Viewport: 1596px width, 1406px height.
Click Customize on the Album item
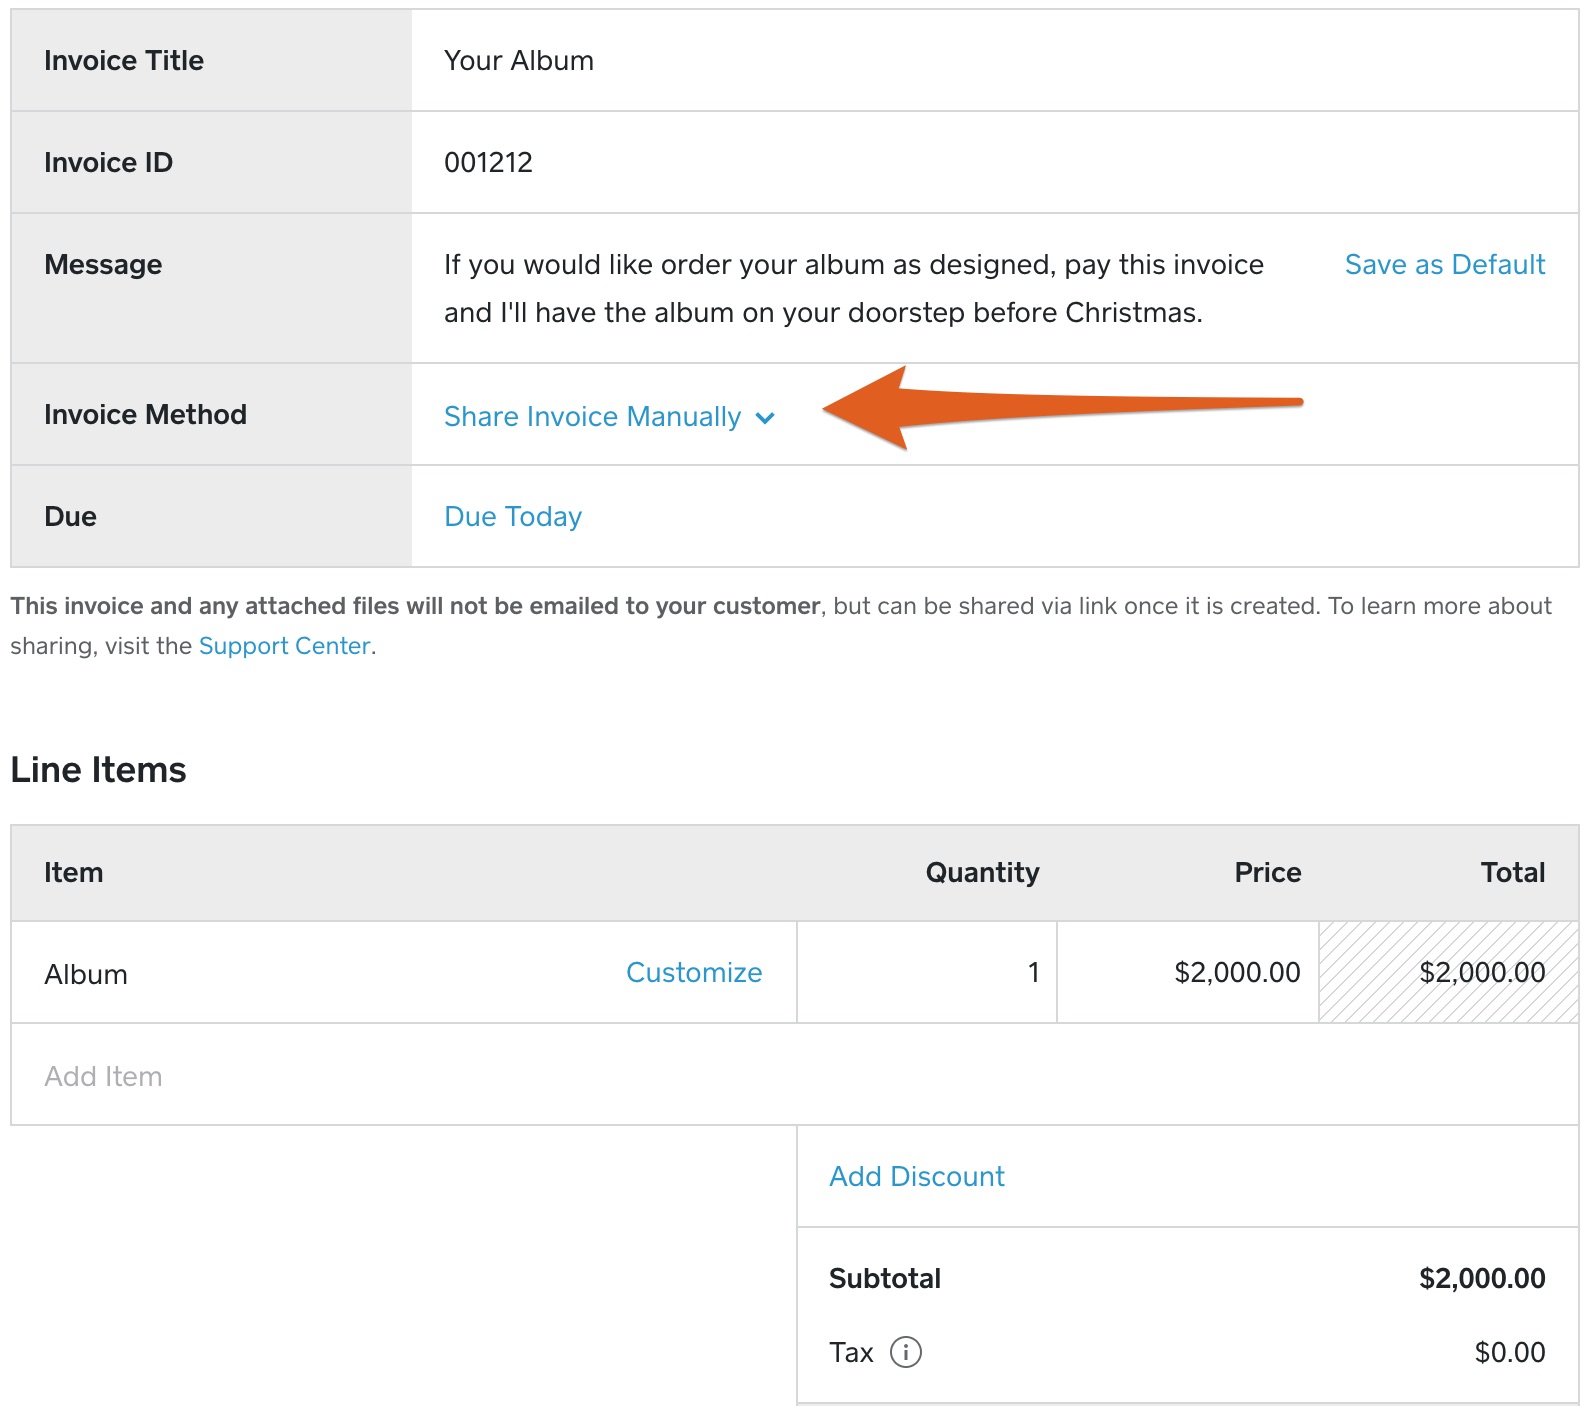(694, 972)
